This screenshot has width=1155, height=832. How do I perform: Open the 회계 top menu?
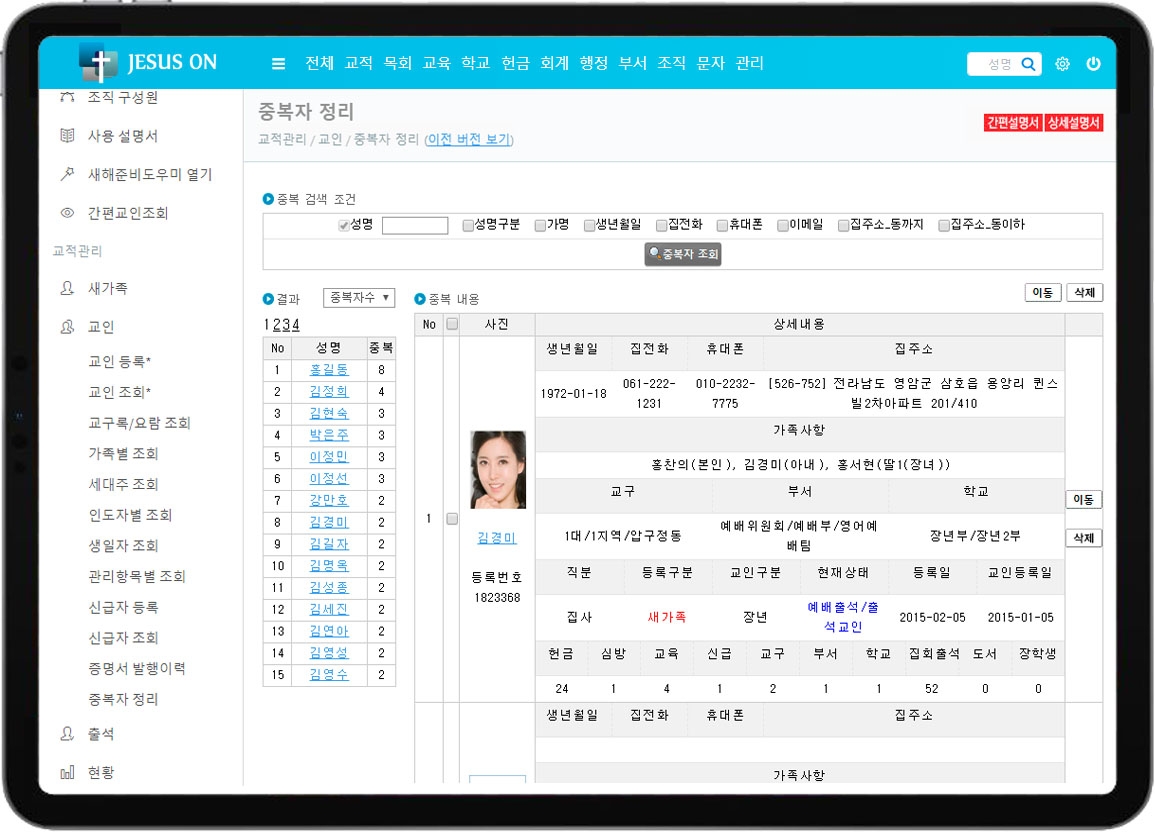(554, 63)
